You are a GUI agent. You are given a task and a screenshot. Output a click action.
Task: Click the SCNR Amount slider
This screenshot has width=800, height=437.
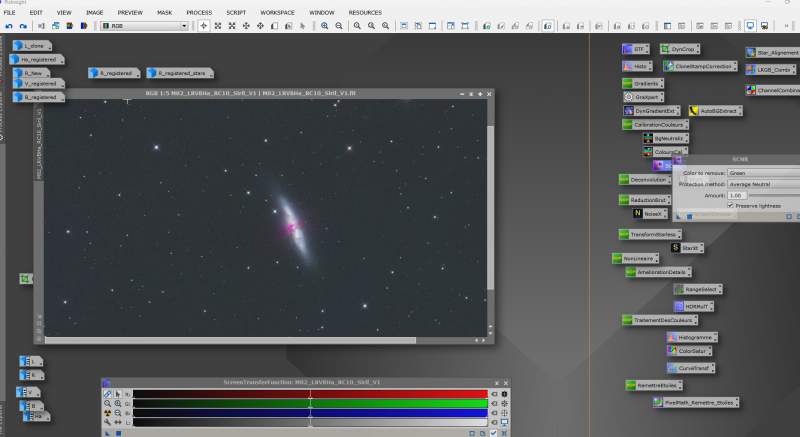coord(774,195)
